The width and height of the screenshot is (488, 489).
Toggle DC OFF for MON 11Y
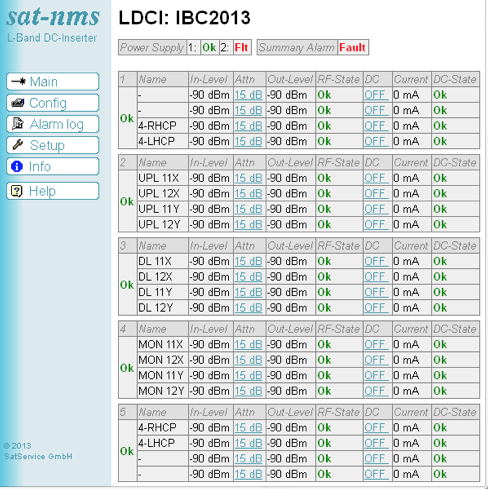pos(376,376)
